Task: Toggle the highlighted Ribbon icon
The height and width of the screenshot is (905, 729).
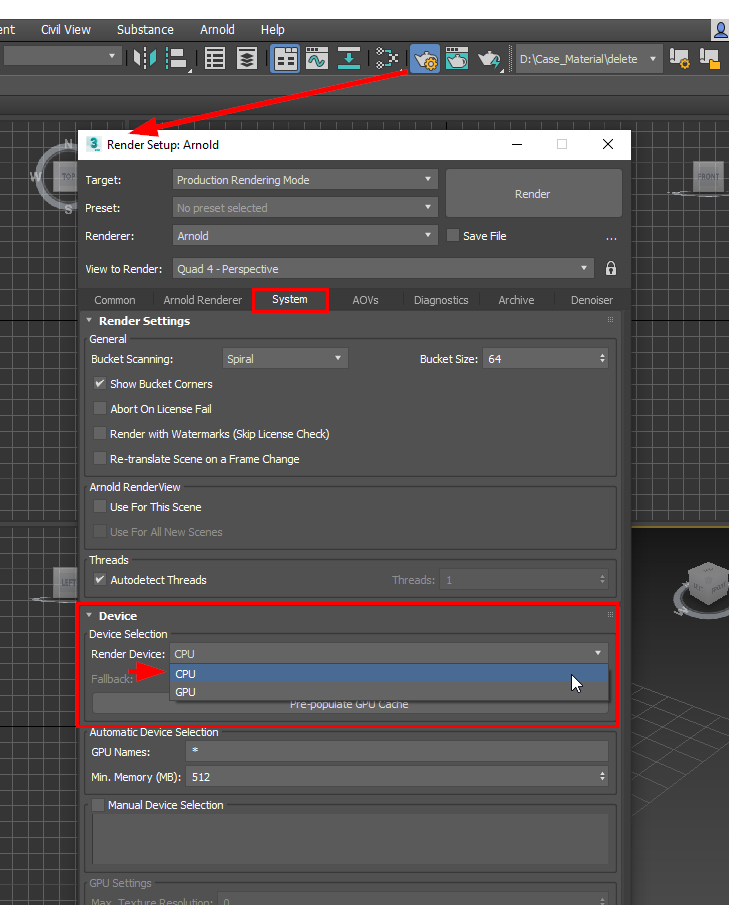Action: point(285,58)
